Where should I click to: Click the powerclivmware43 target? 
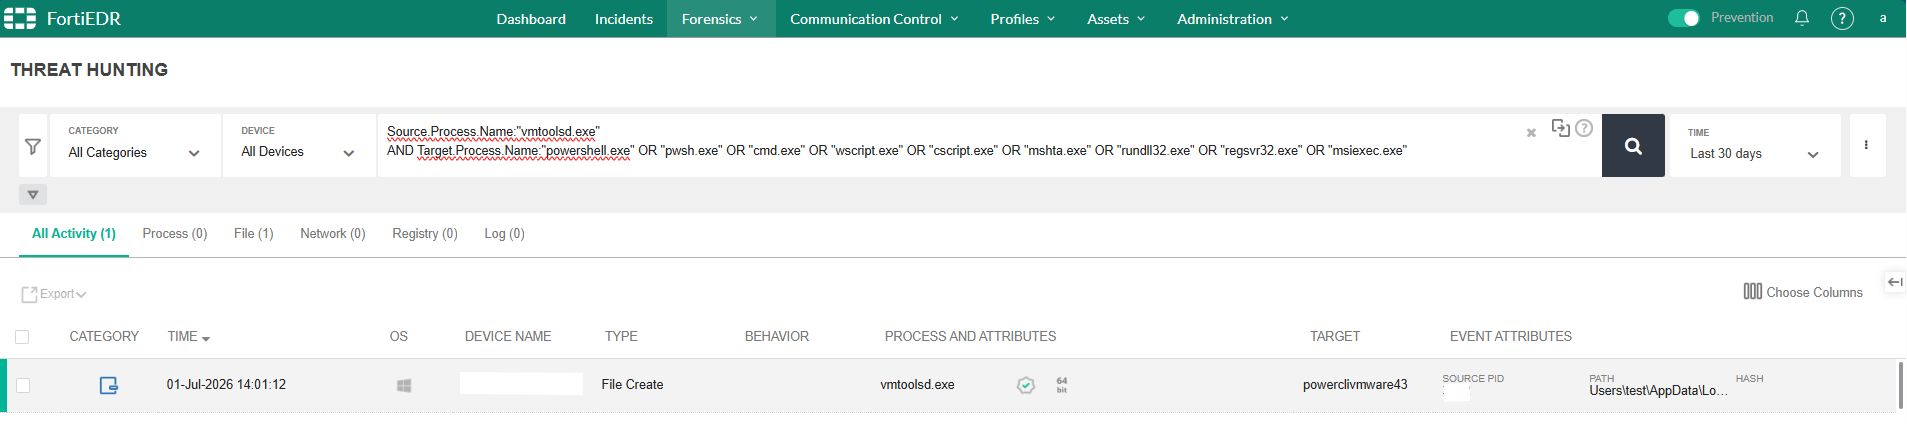click(x=1355, y=385)
